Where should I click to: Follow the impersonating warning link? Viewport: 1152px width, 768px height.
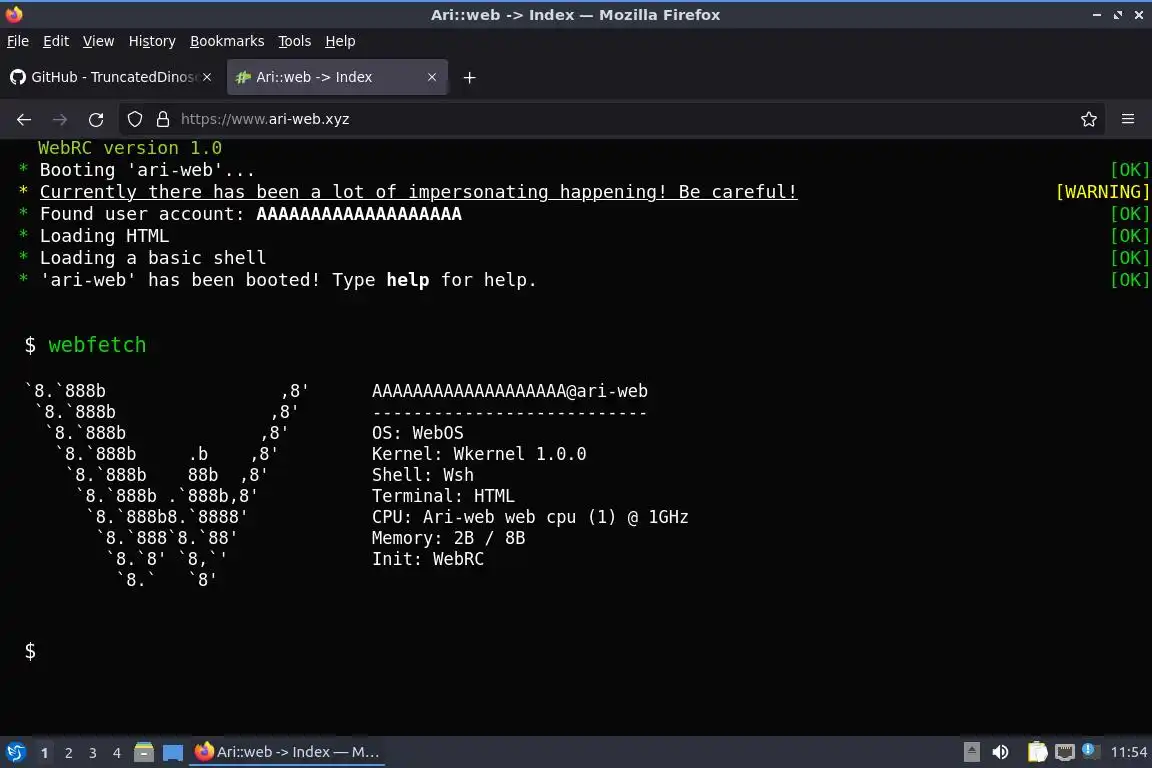click(x=418, y=192)
